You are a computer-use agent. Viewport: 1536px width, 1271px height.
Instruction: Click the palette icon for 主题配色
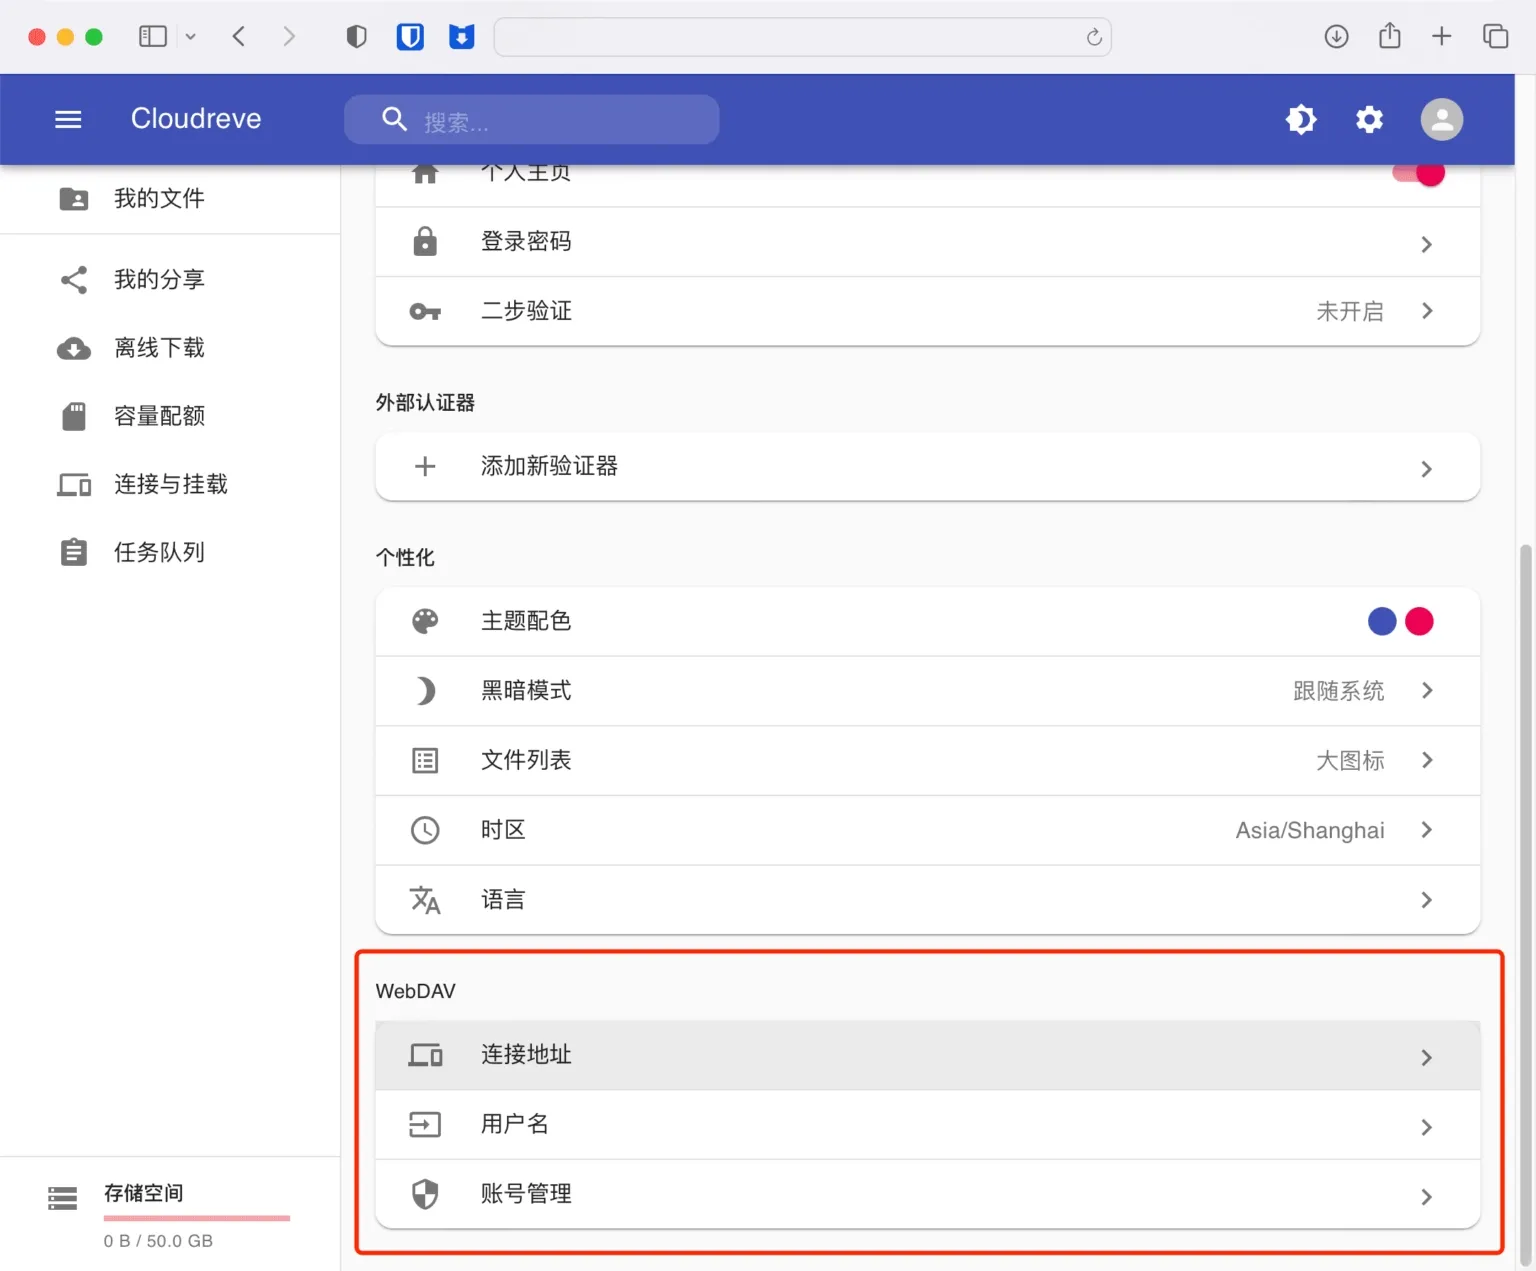[x=425, y=621]
